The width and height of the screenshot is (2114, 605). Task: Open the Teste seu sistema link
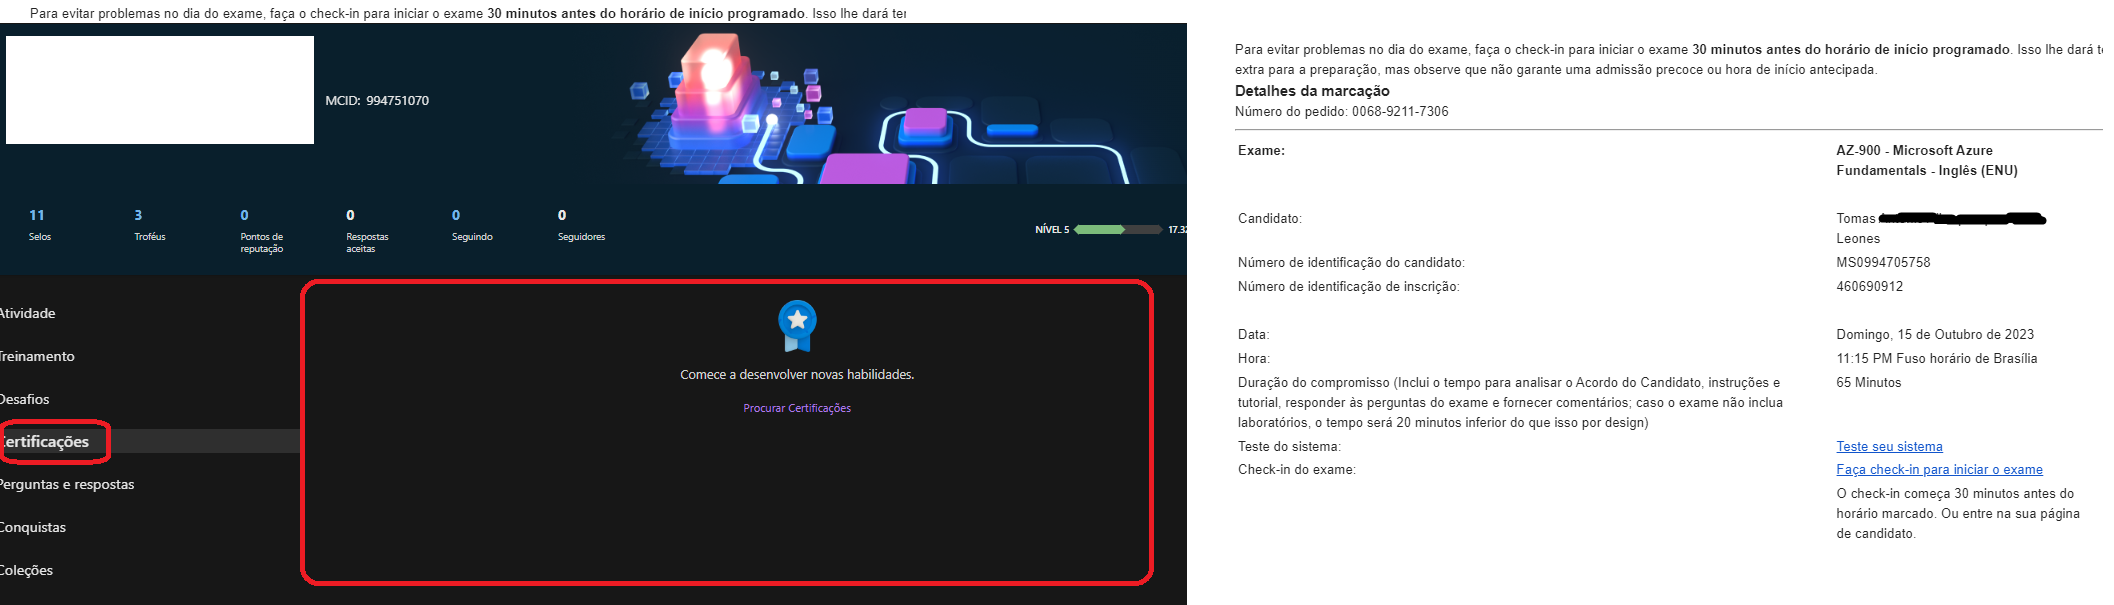click(1889, 446)
